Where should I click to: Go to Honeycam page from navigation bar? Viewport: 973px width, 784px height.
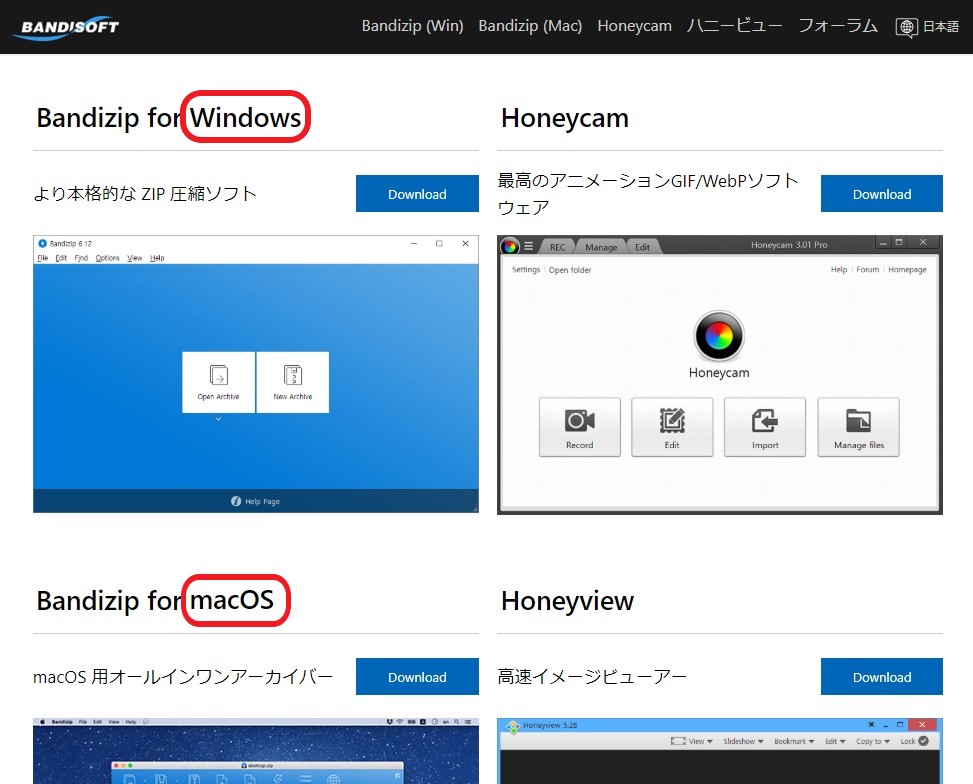coord(634,26)
